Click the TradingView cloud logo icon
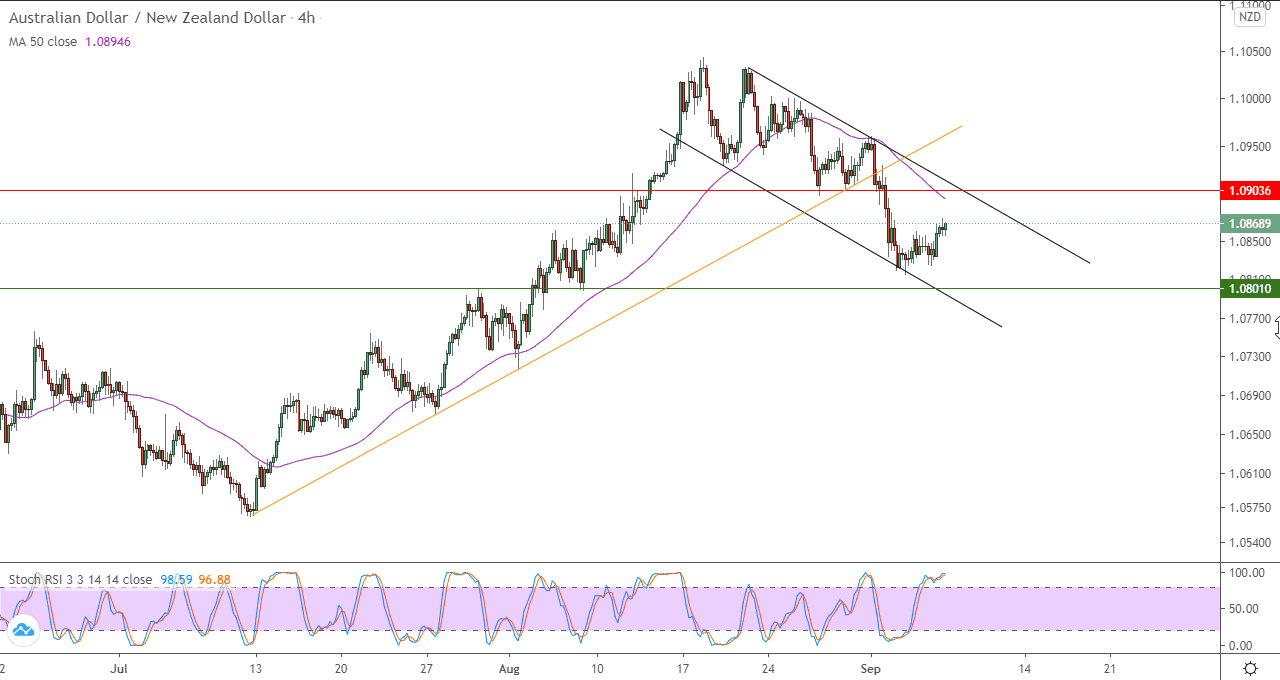The height and width of the screenshot is (680, 1280). pos(24,630)
